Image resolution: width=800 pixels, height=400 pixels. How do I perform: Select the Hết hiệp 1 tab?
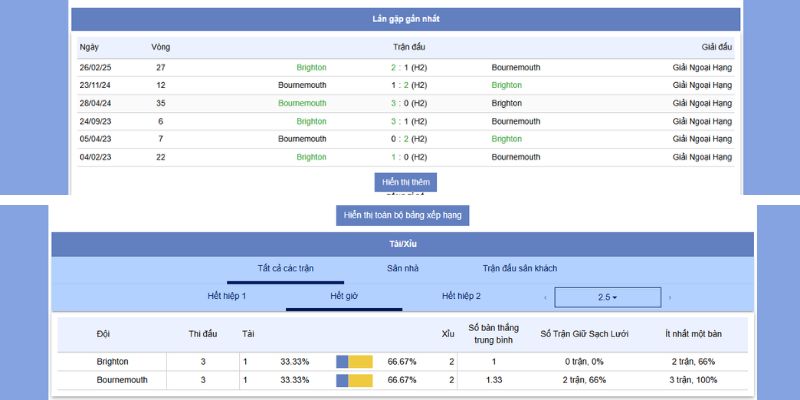227,296
